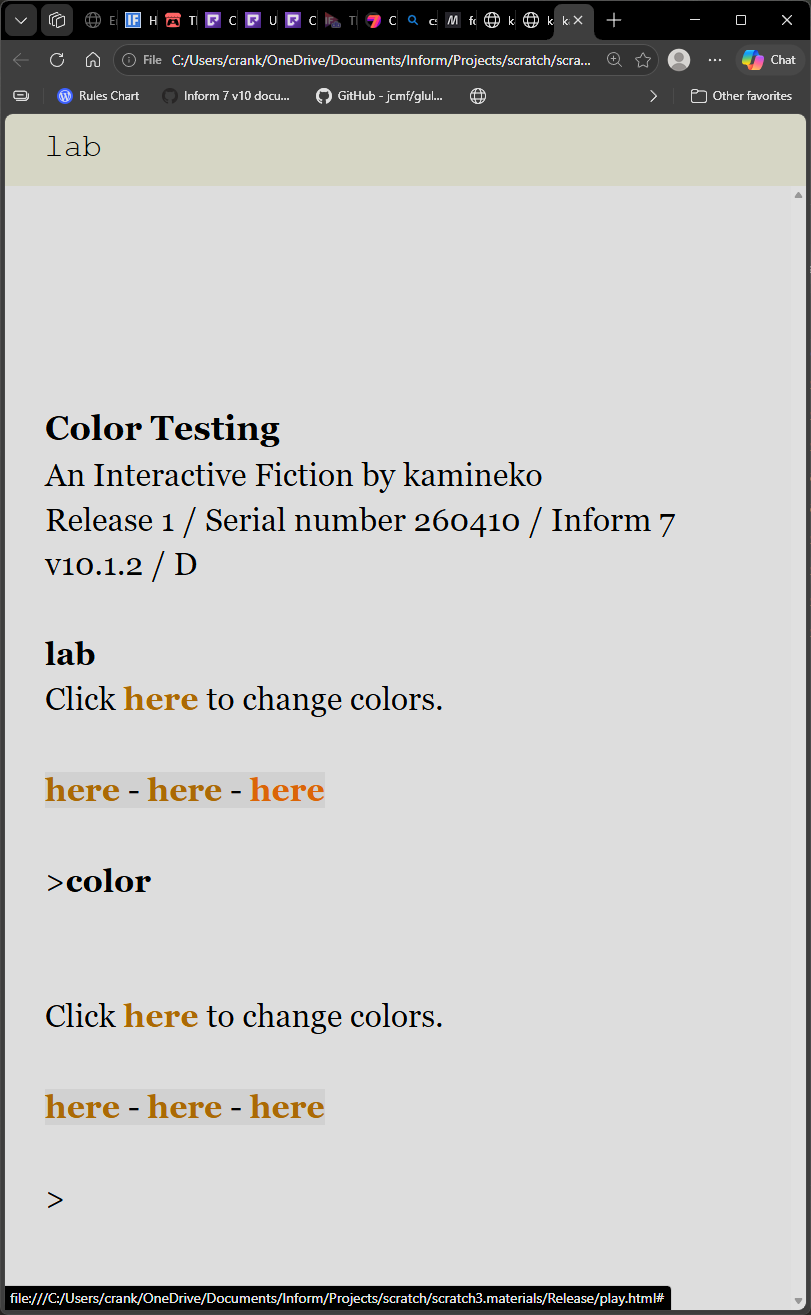Open Copilot Chat

click(x=770, y=60)
